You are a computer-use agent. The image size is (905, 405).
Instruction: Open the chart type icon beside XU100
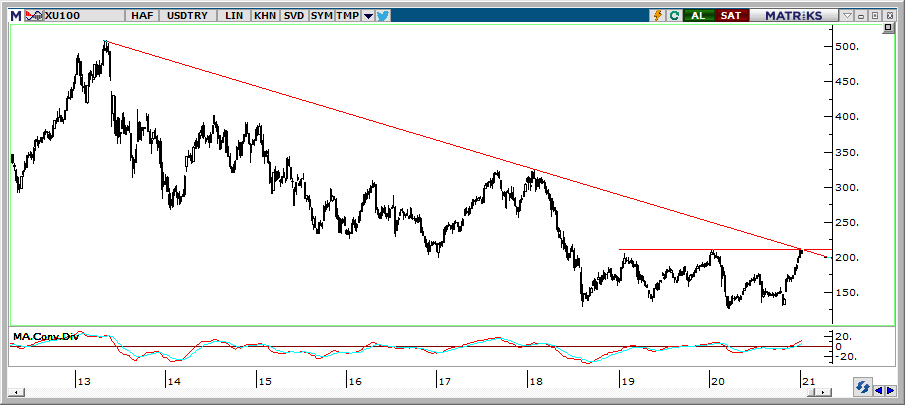point(34,16)
